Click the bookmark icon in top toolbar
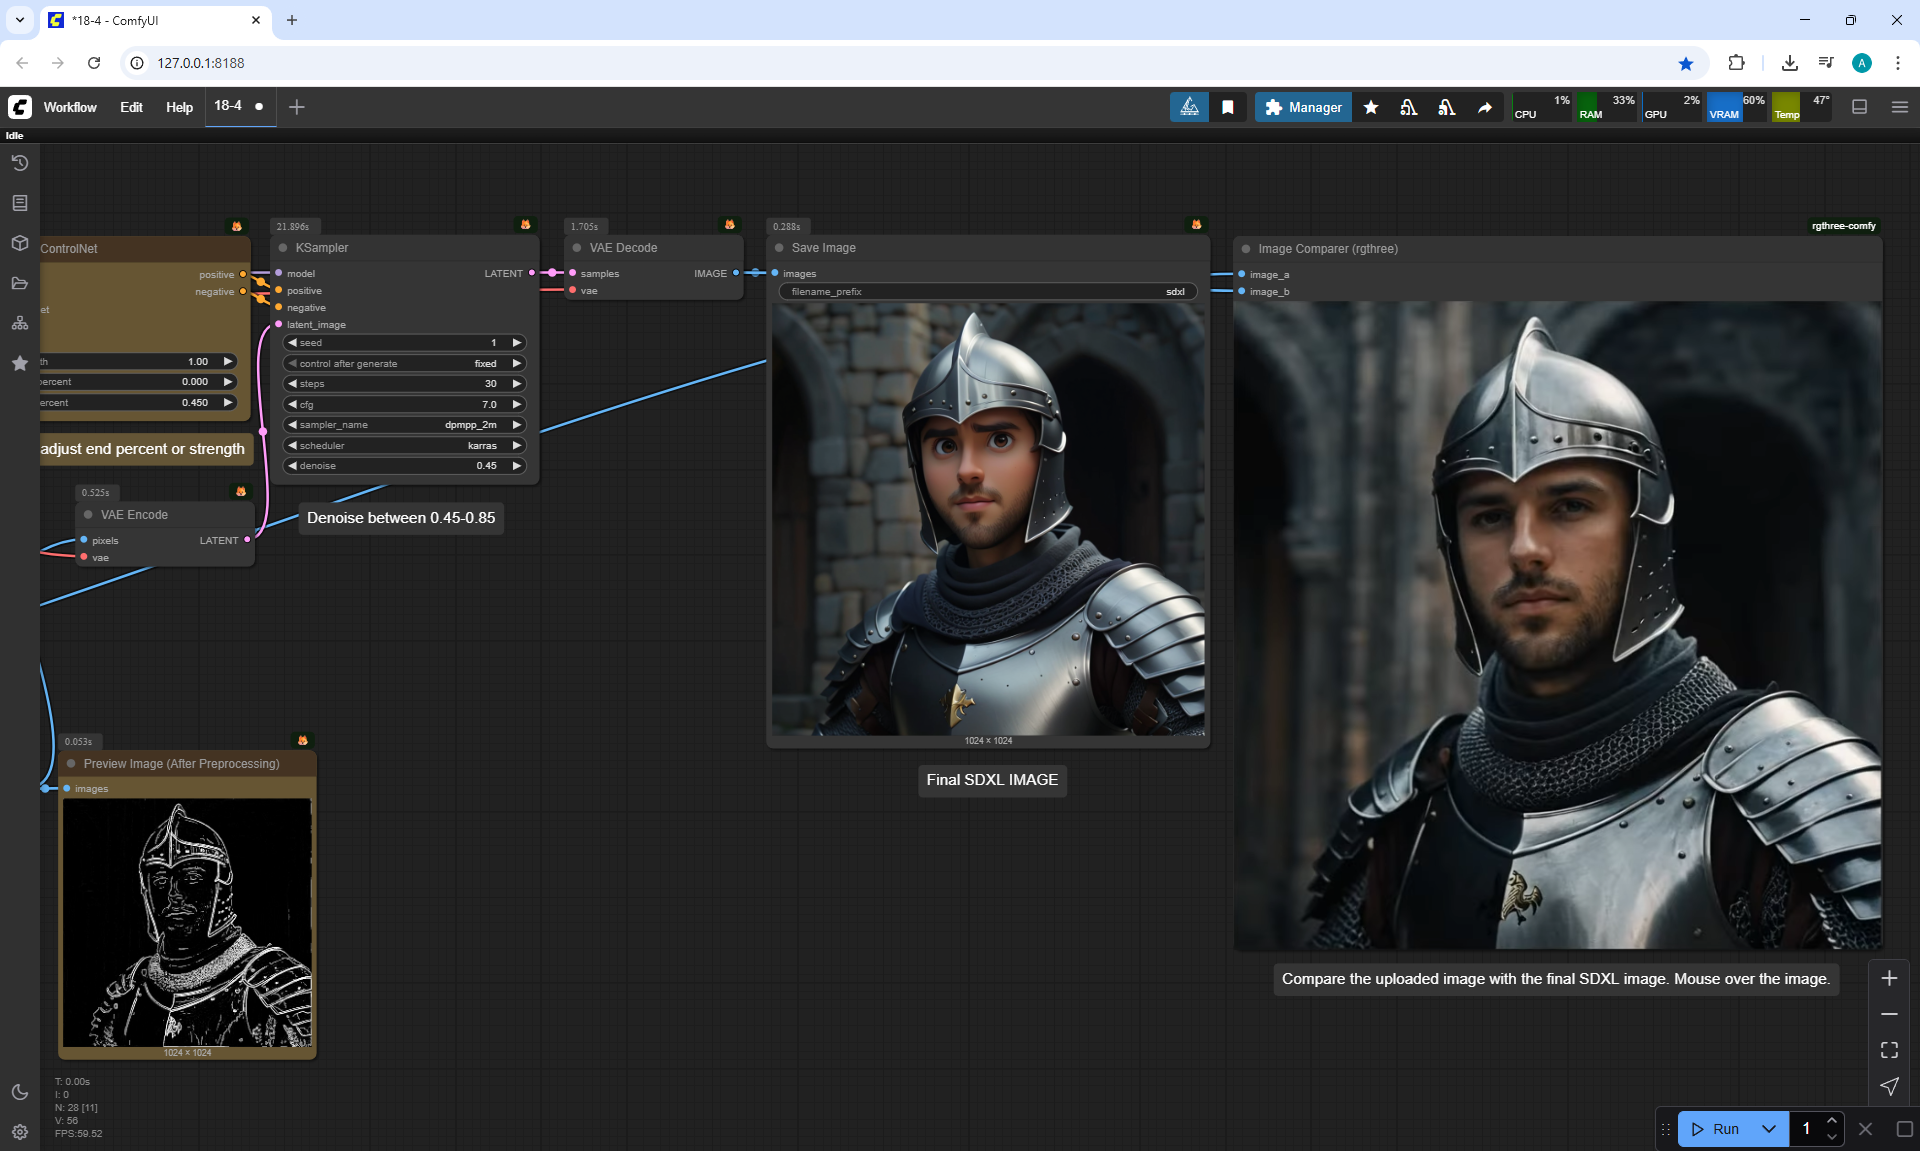 click(1228, 107)
